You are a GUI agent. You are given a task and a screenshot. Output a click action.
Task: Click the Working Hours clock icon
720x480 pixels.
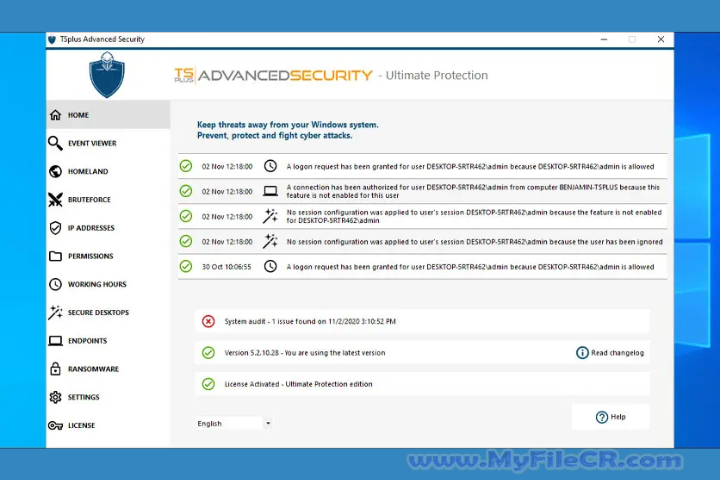coord(55,284)
